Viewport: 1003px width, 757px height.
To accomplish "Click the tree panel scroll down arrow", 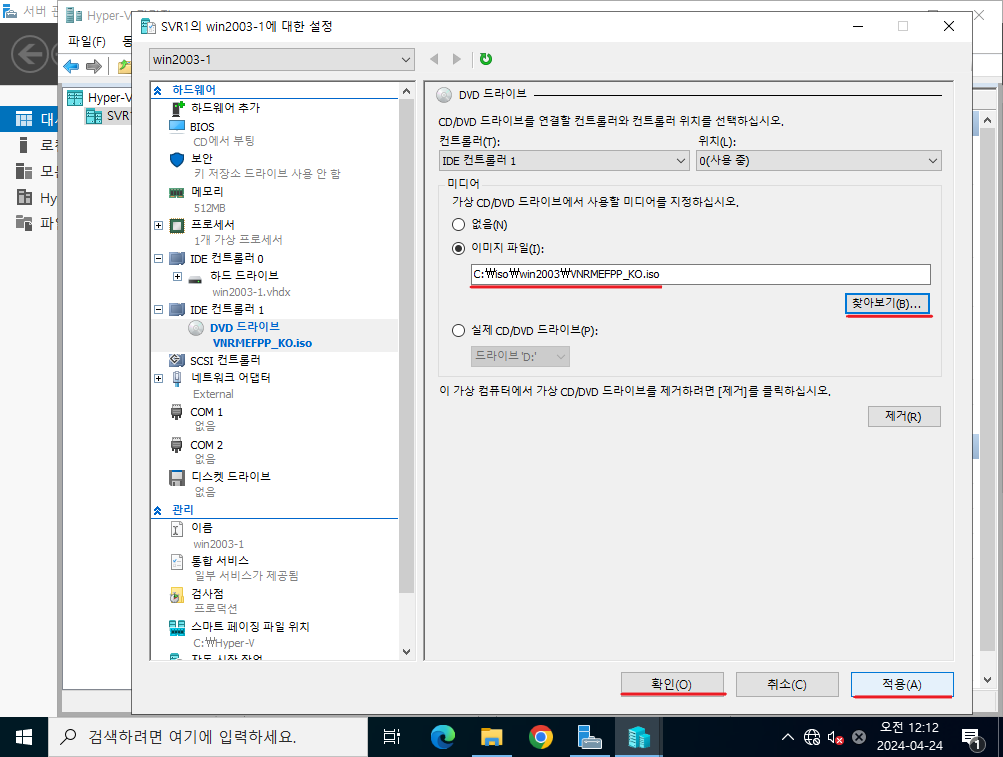I will (x=406, y=651).
